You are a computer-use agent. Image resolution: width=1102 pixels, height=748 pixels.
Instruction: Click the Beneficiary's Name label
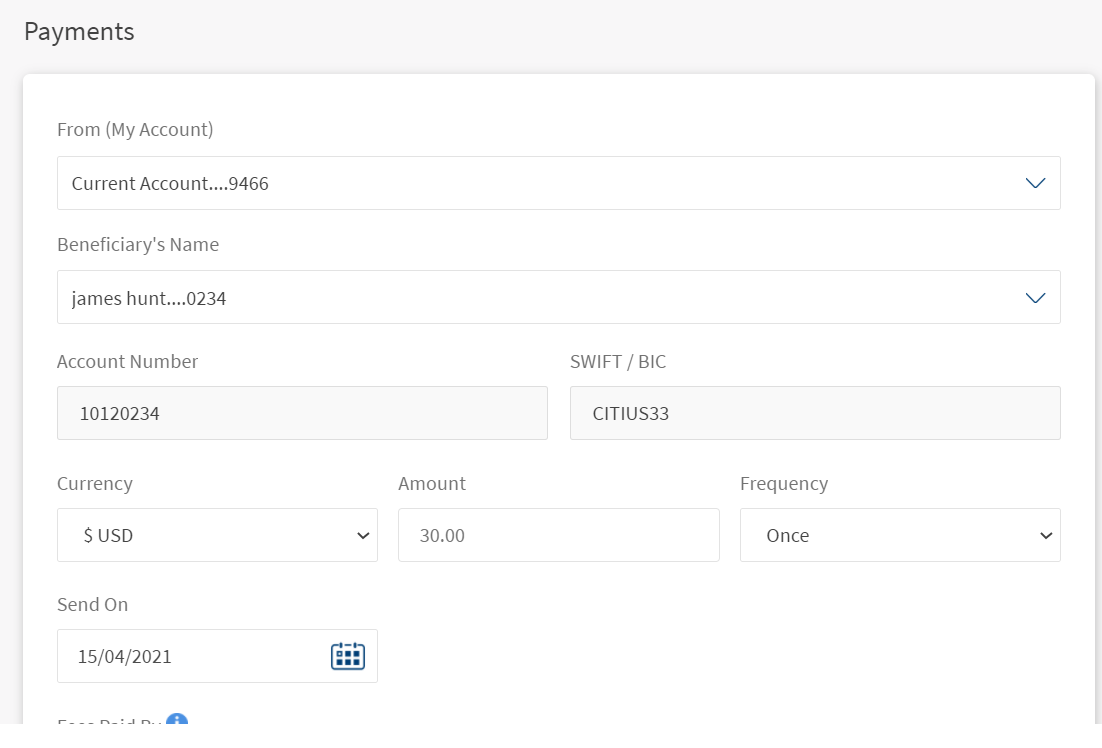(x=138, y=244)
